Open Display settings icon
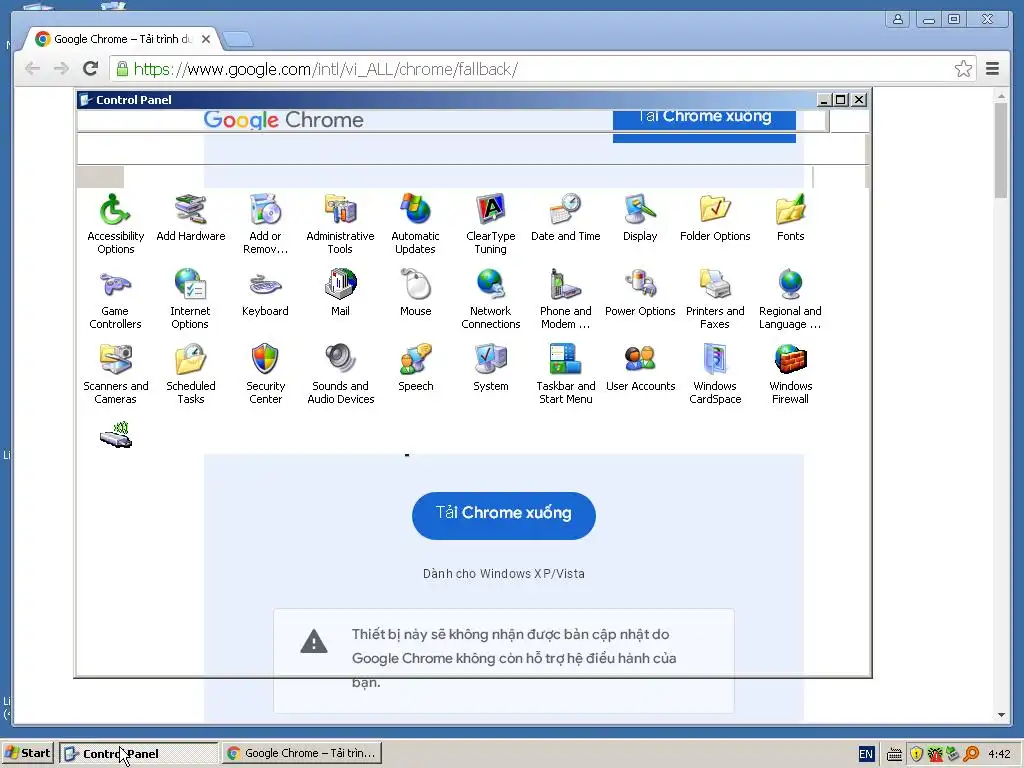This screenshot has width=1024, height=768. tap(640, 217)
